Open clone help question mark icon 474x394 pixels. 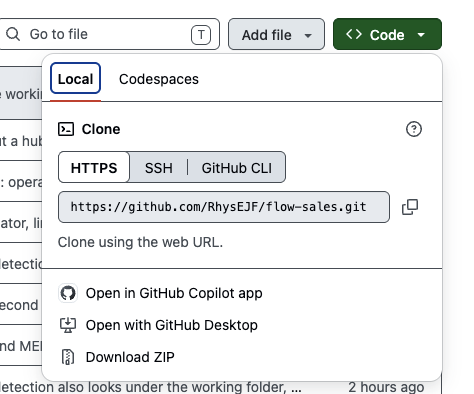coord(414,129)
